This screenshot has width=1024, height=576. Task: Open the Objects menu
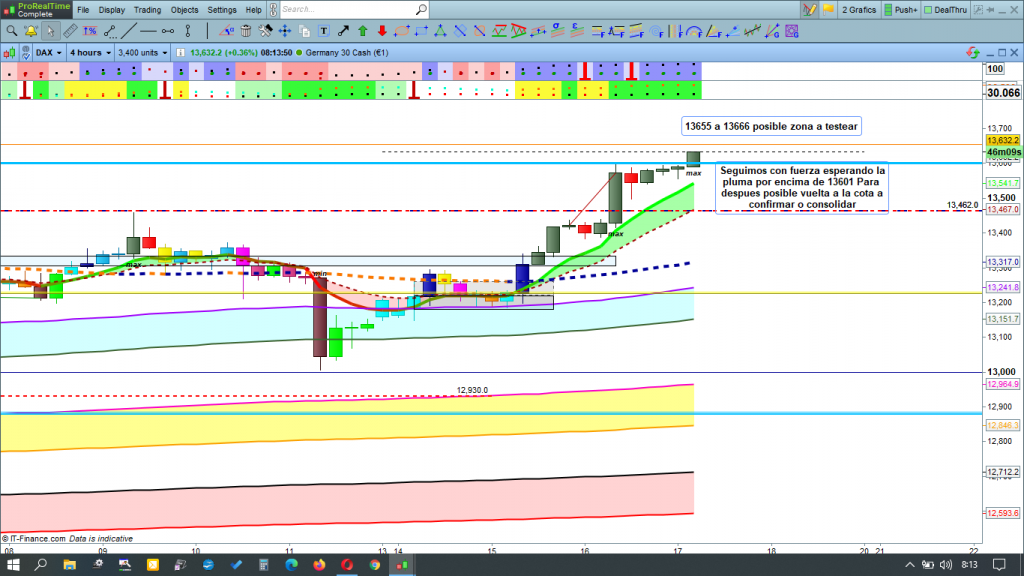[x=184, y=9]
